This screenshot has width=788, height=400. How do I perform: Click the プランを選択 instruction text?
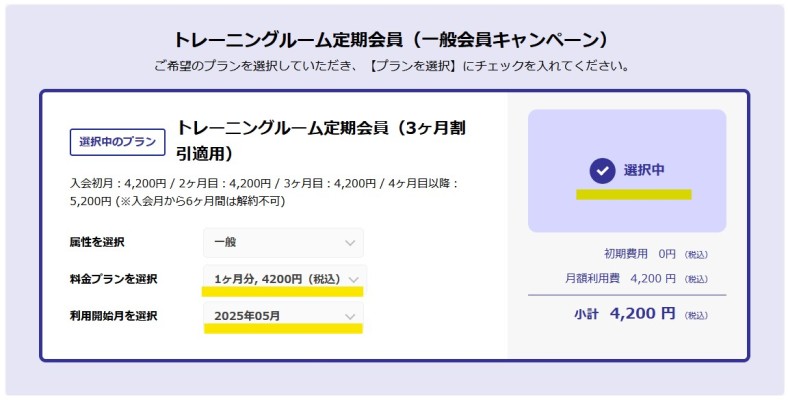point(393,67)
